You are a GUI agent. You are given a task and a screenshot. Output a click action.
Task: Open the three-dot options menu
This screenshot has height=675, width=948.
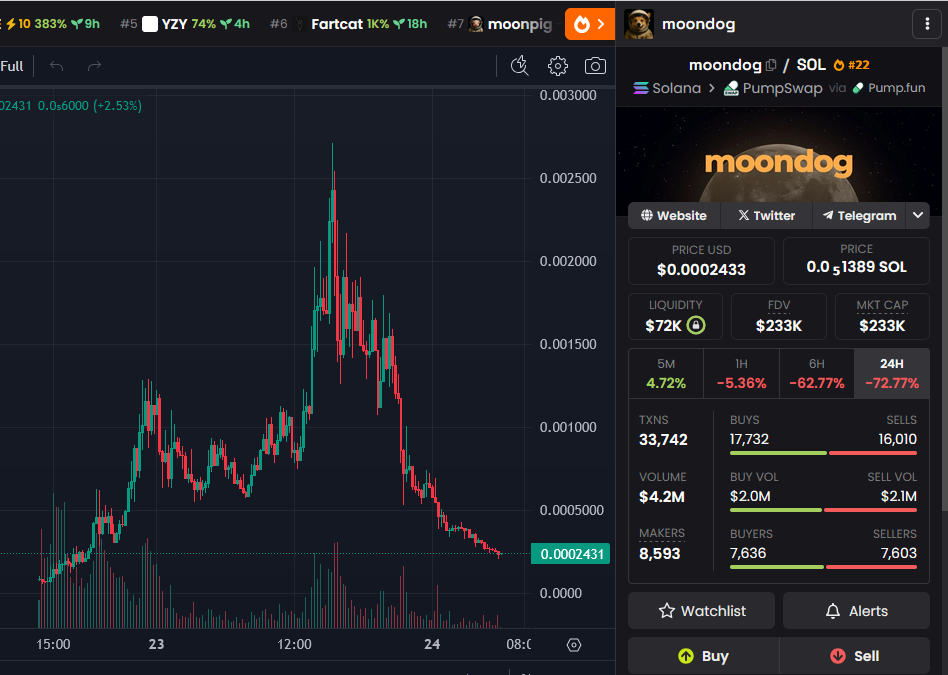click(927, 24)
